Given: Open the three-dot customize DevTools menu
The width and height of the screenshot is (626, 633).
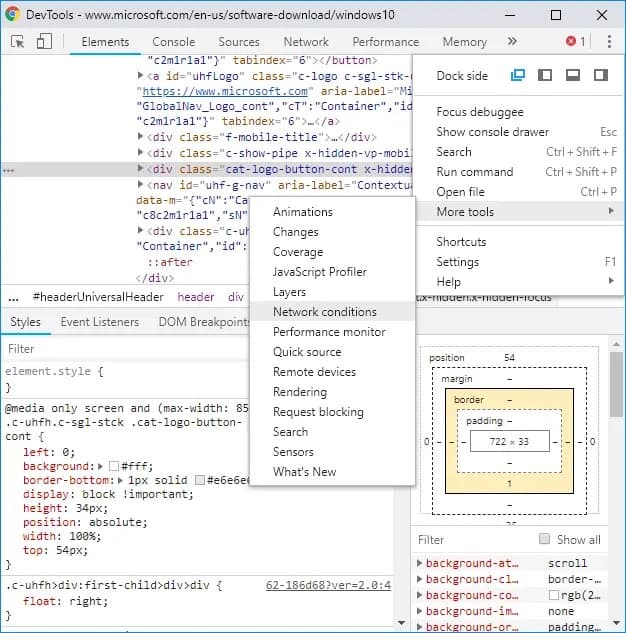Looking at the screenshot, I should pos(609,41).
